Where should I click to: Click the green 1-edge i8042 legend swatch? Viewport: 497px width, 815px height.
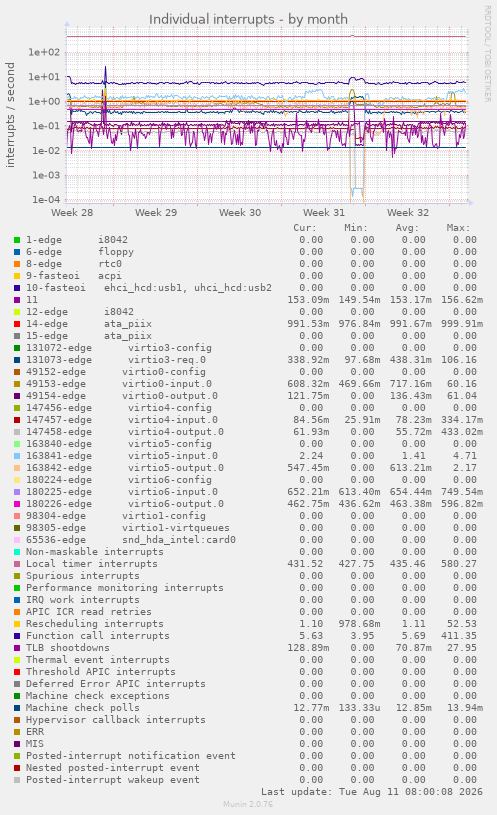[x=17, y=240]
